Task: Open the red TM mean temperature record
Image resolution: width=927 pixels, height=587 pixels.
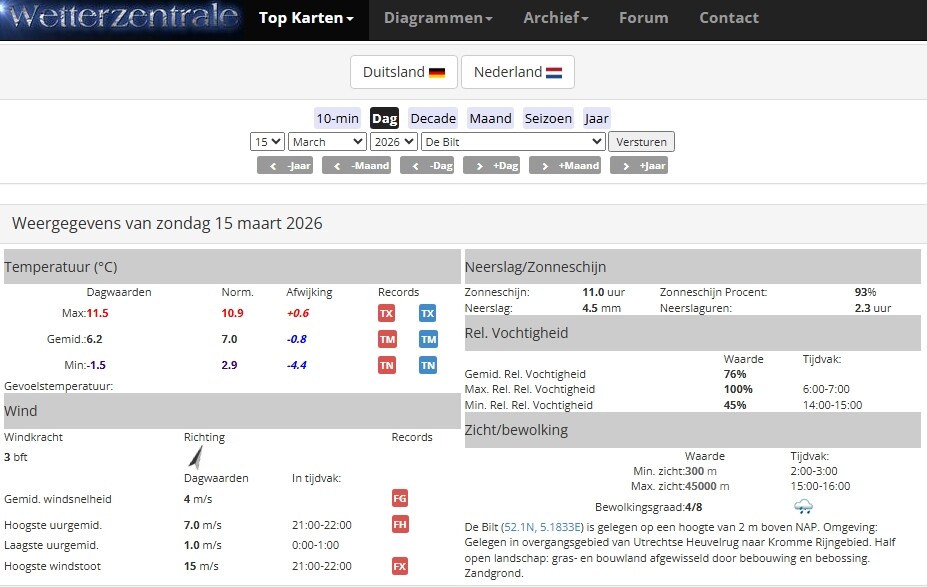Action: click(x=387, y=339)
